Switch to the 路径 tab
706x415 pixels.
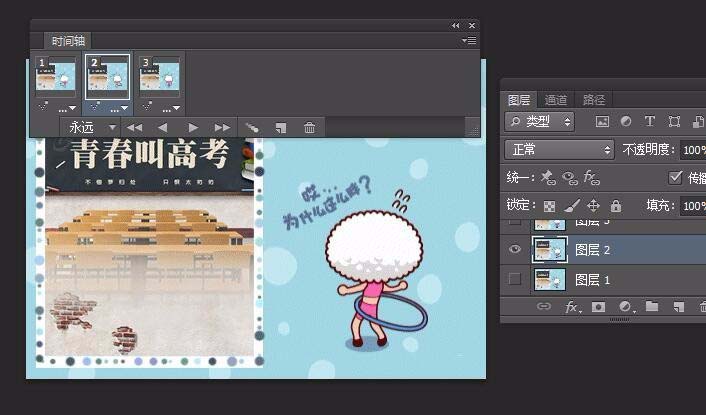593,99
